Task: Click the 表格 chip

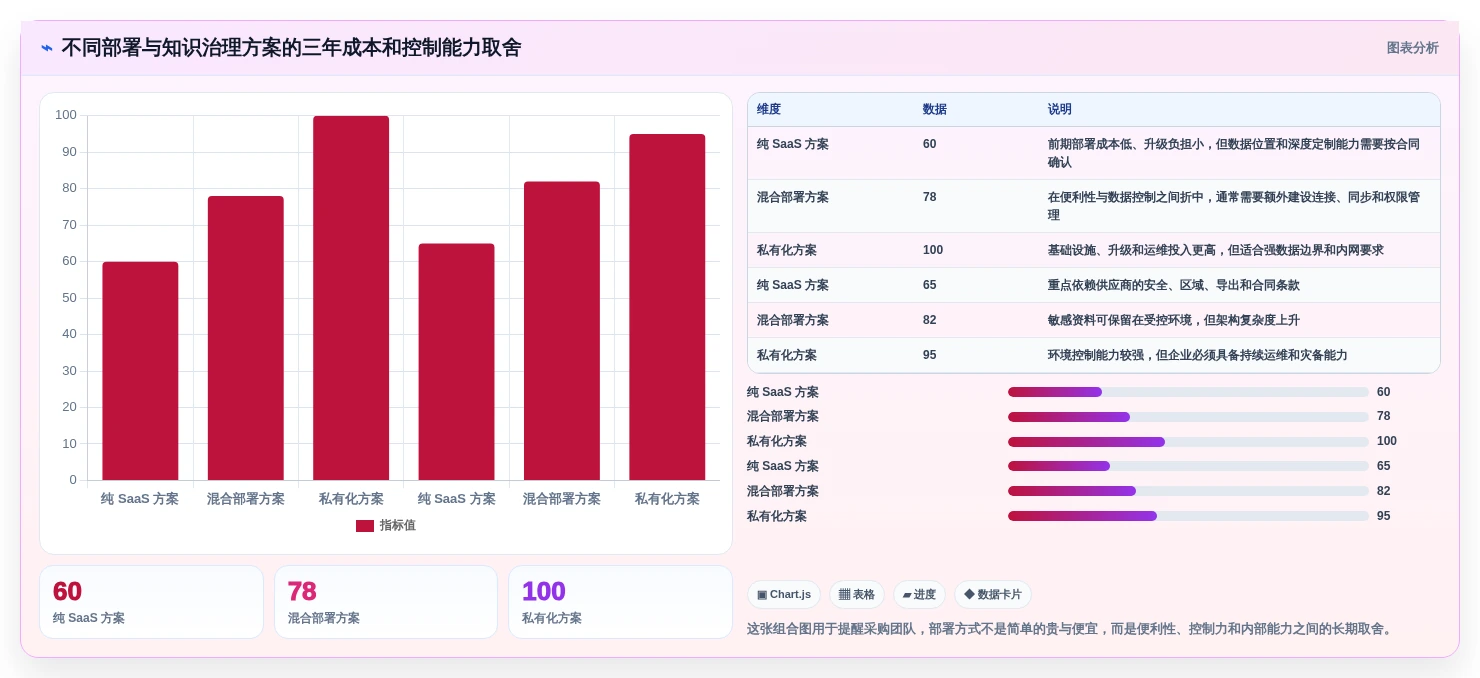Action: 857,595
